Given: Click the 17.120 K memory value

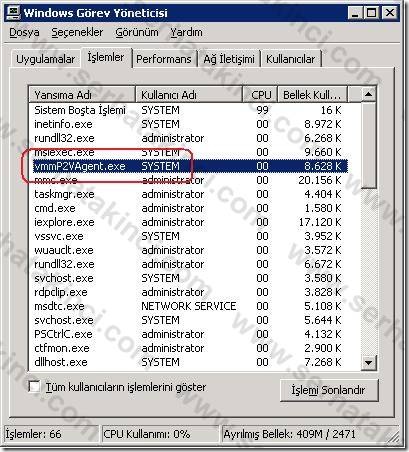Looking at the screenshot, I should (320, 222).
